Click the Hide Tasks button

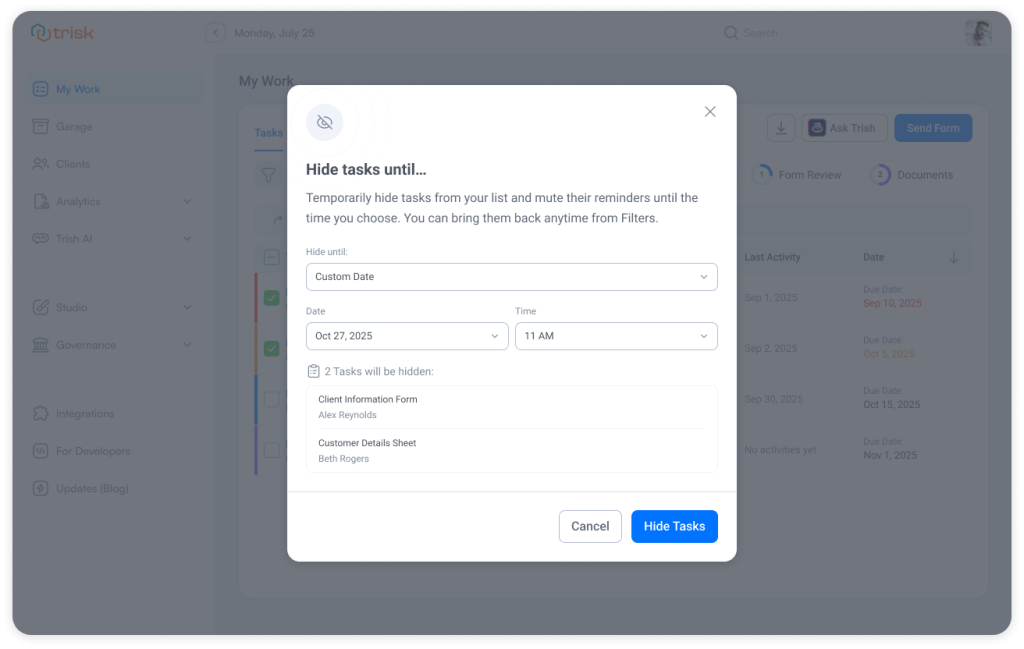point(674,526)
